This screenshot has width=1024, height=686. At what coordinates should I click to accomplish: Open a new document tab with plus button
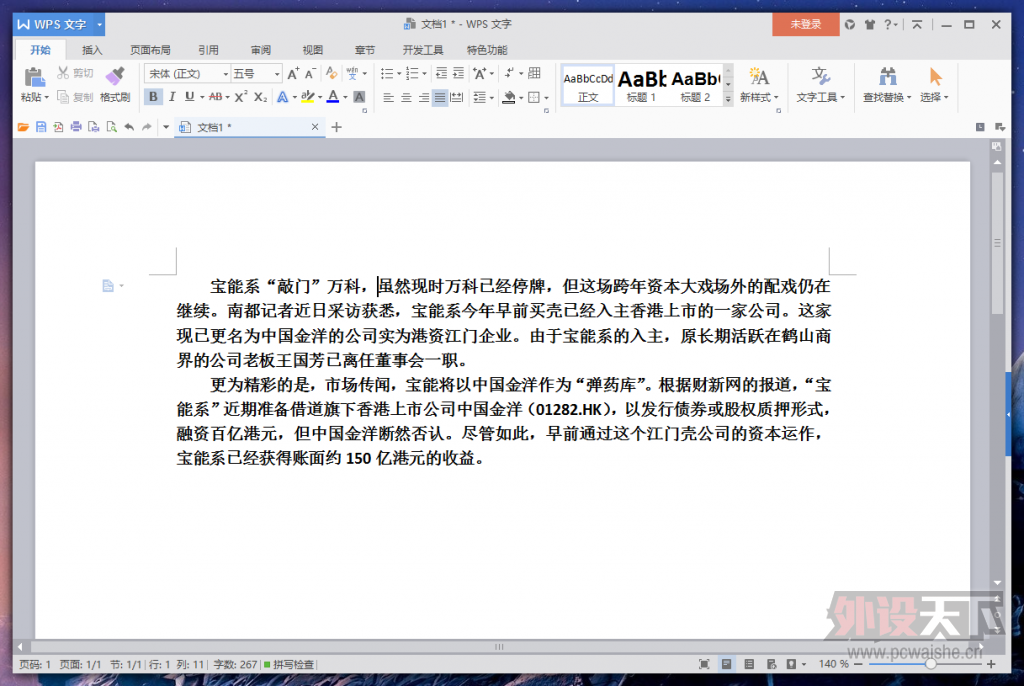337,127
